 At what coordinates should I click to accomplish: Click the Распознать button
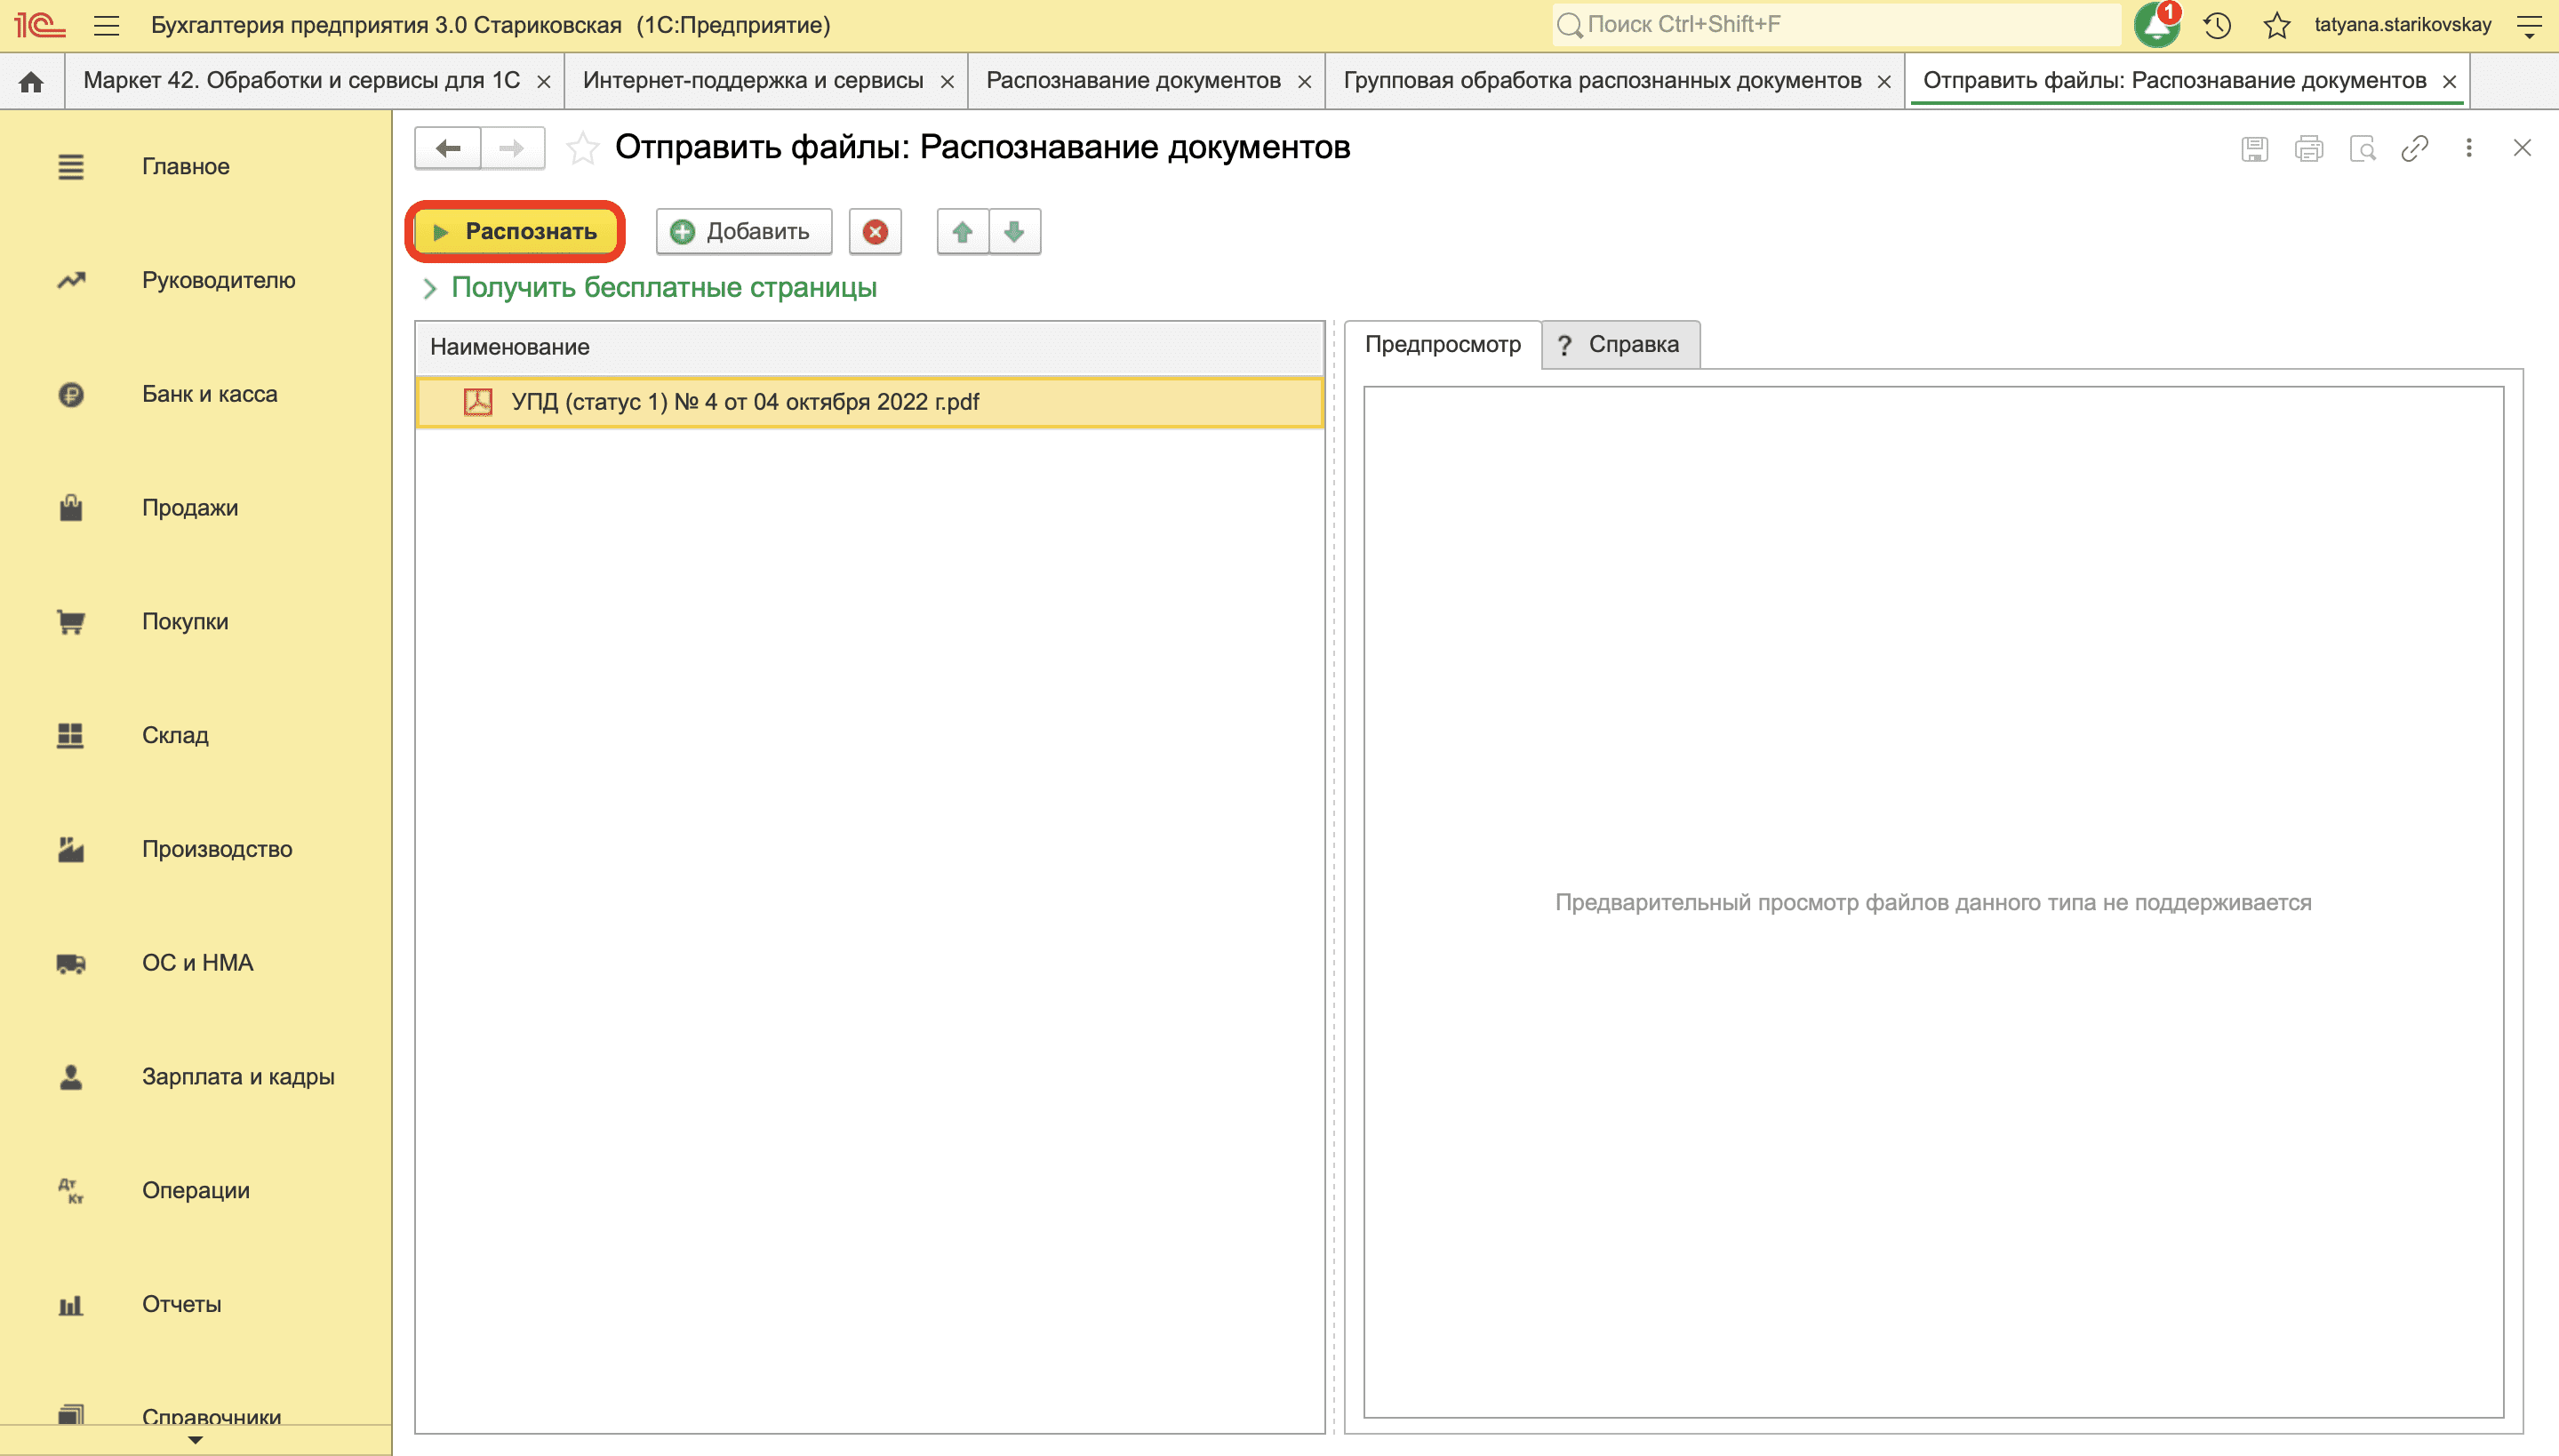click(515, 232)
